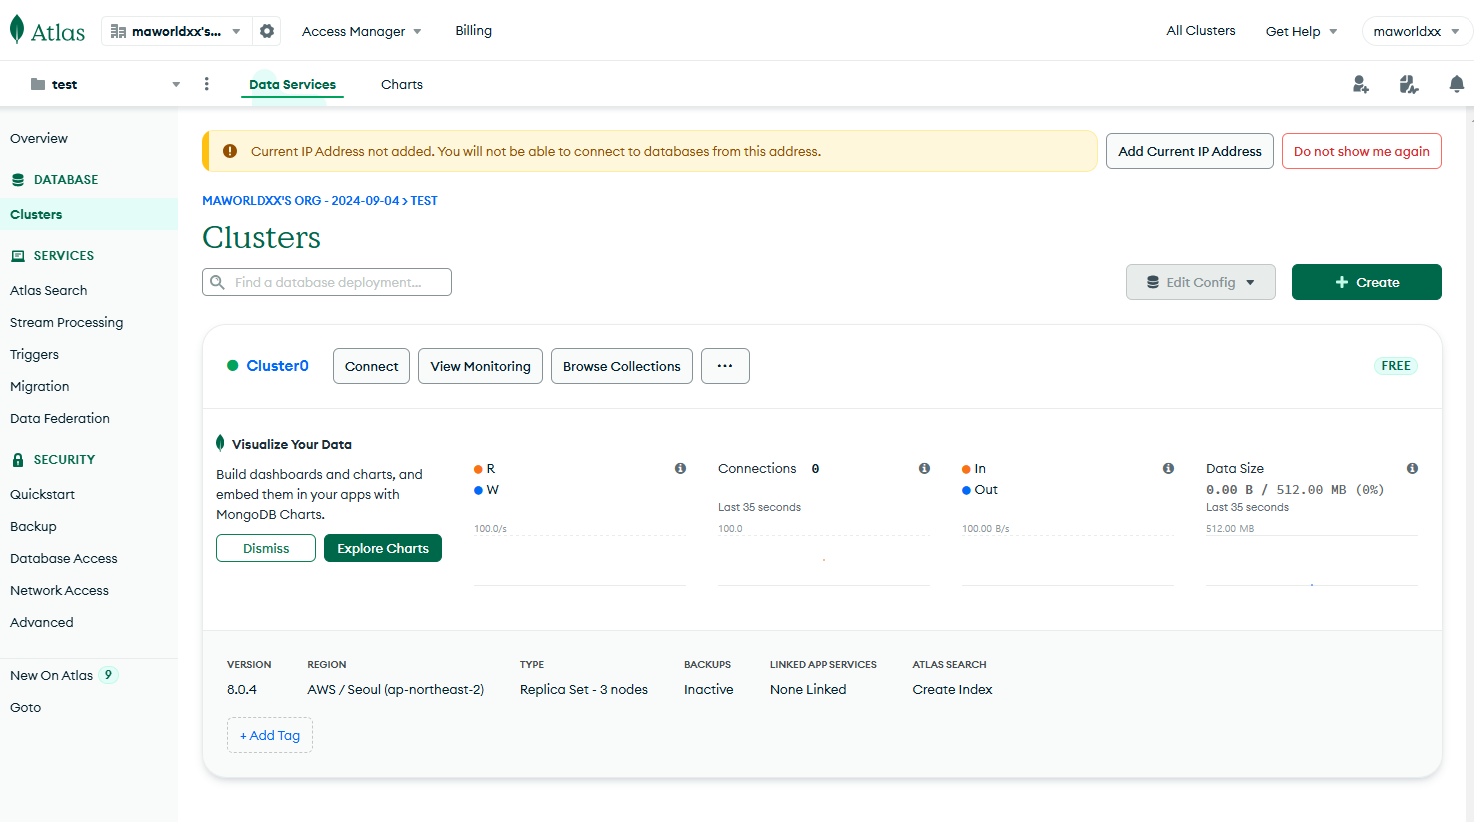This screenshot has height=822, width=1474.
Task: Click the info icon beside Data Size
Action: pos(1412,468)
